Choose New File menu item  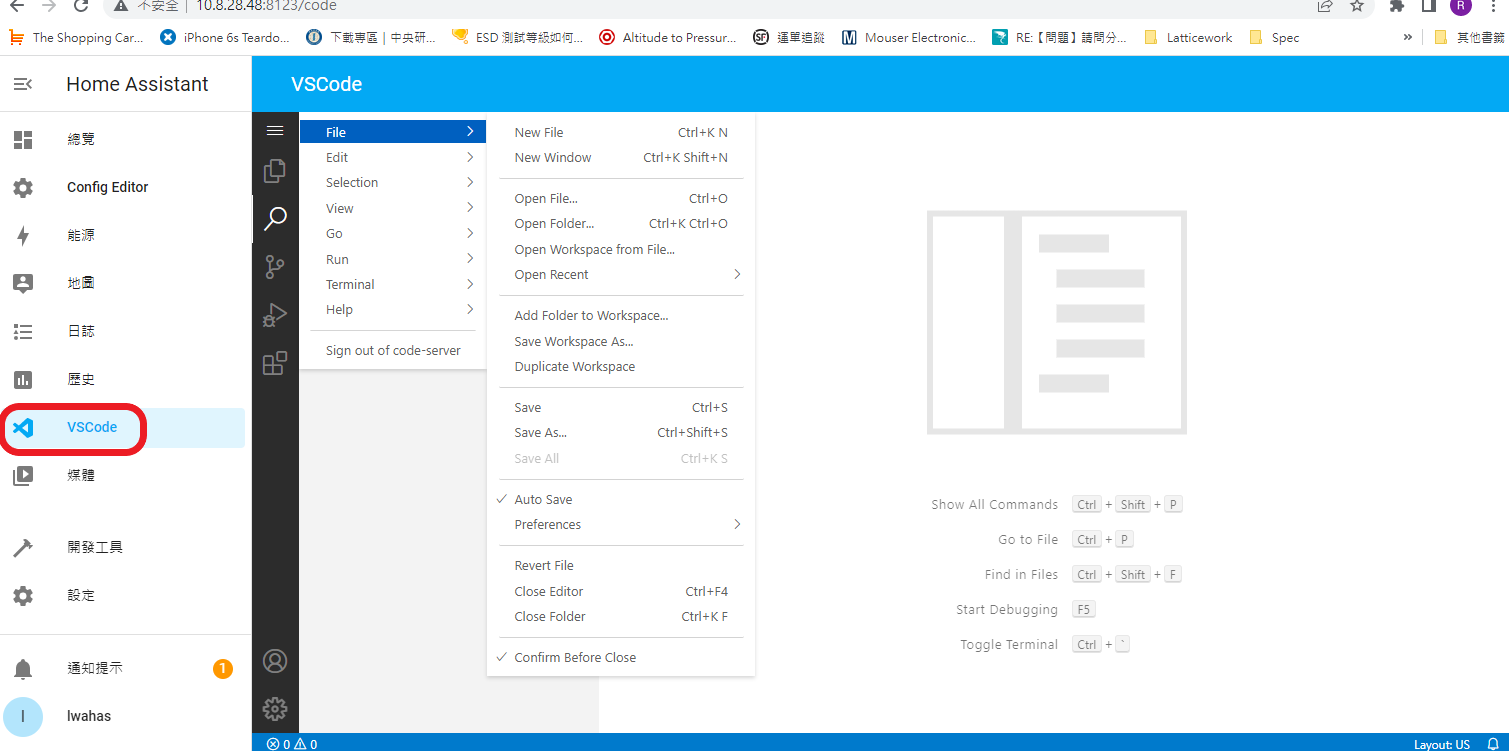click(x=620, y=132)
